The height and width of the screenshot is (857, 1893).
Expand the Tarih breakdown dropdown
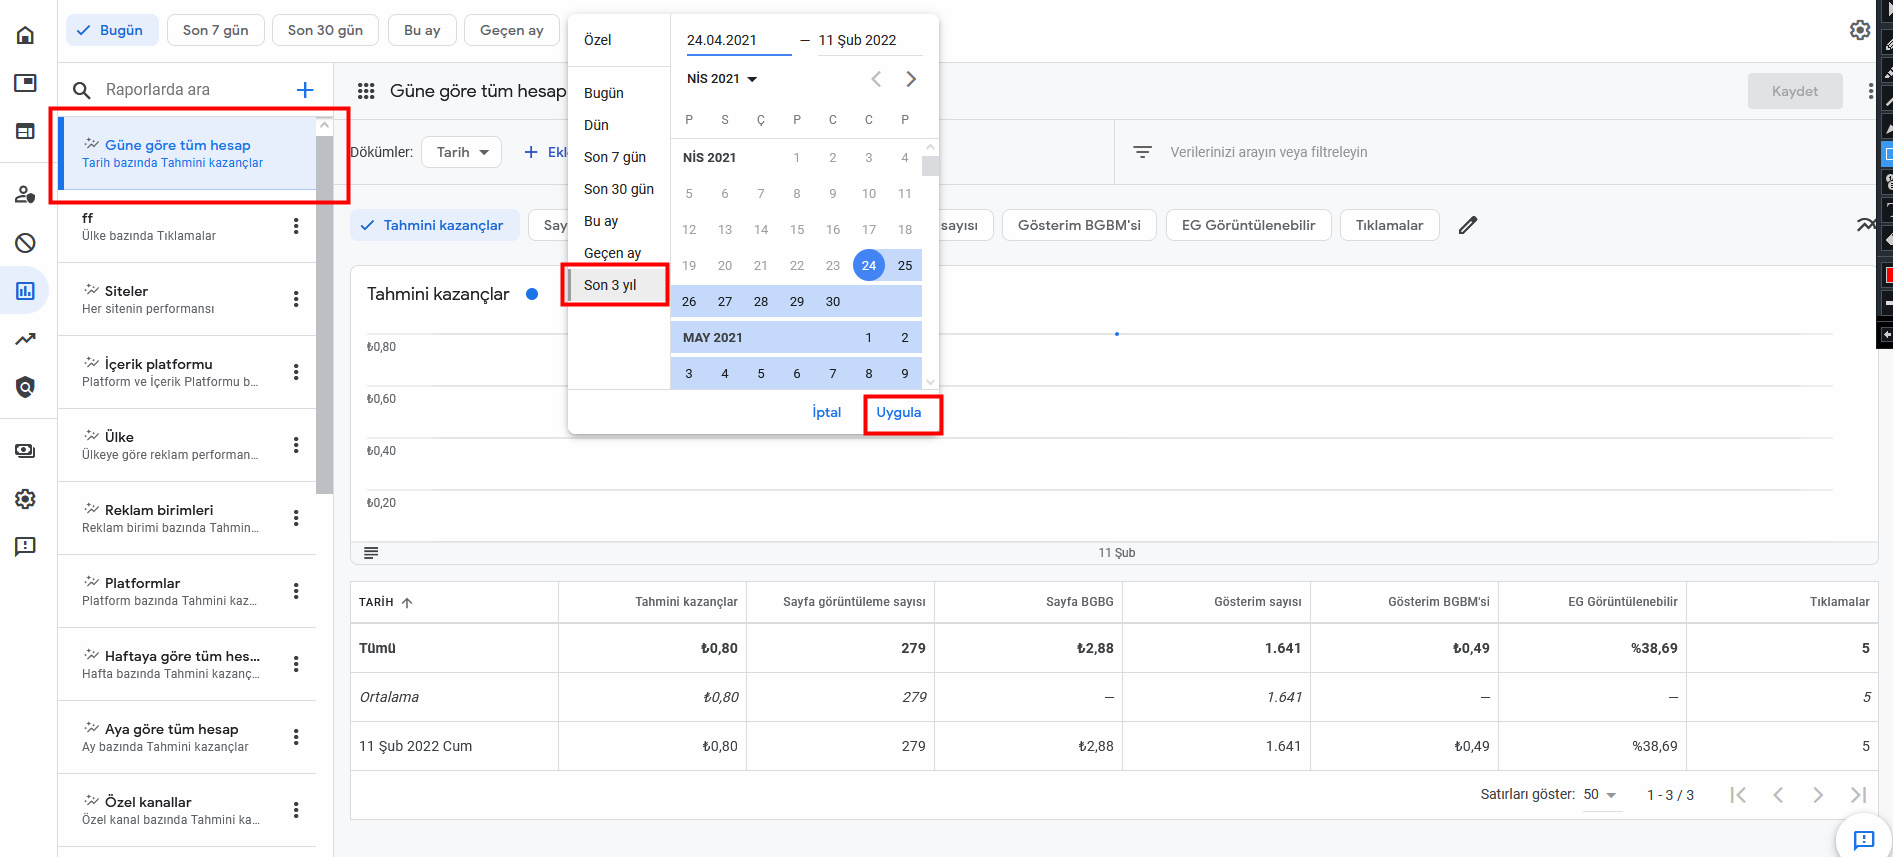point(461,152)
